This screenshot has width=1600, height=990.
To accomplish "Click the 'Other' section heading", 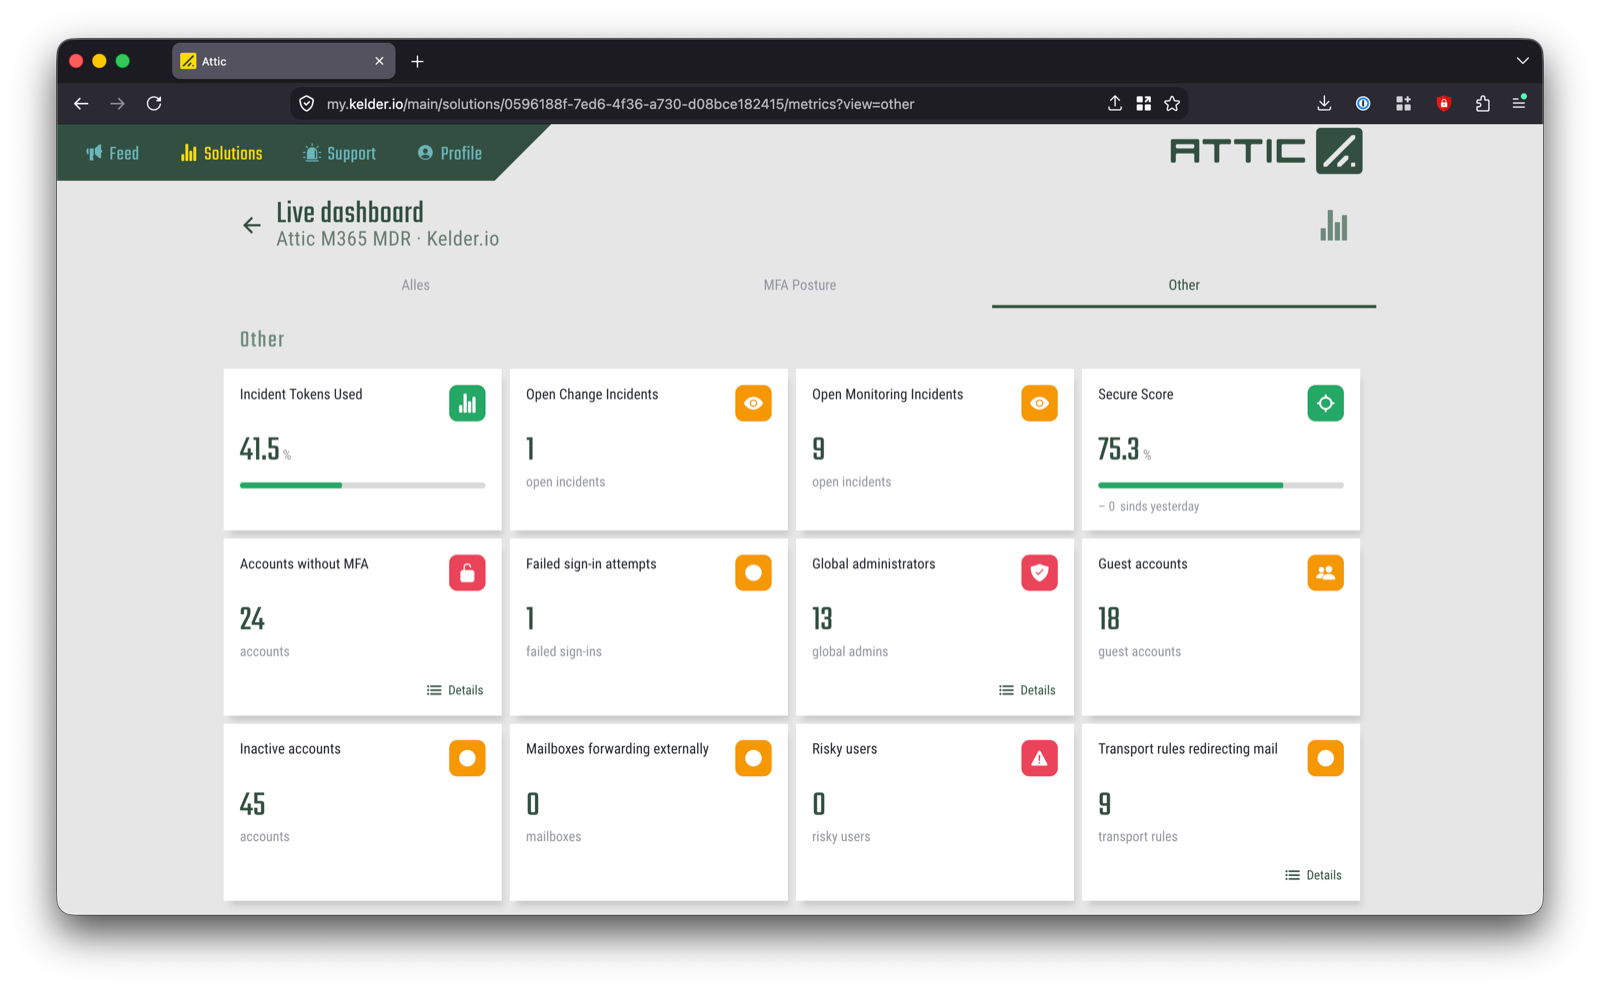I will coord(262,340).
